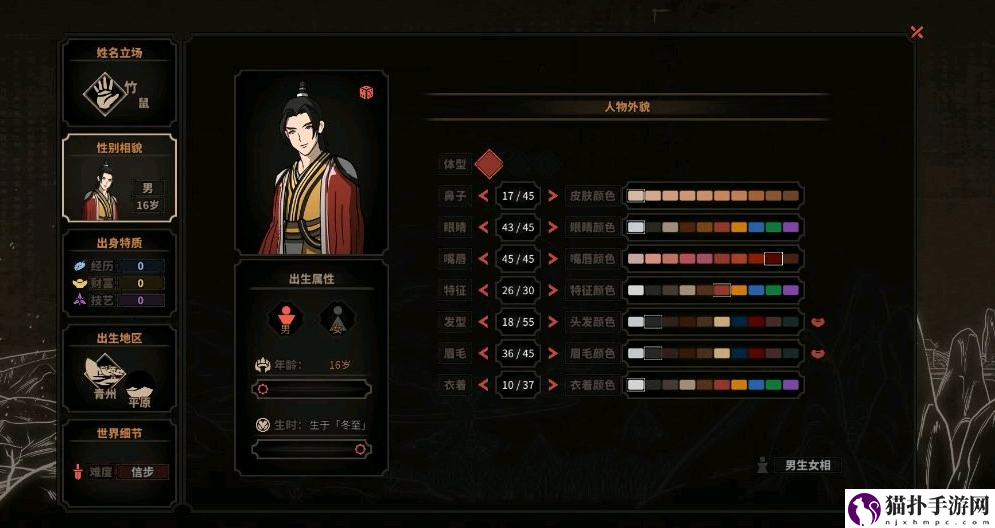Click the red dice randomize icon
The image size is (995, 528).
tap(366, 93)
